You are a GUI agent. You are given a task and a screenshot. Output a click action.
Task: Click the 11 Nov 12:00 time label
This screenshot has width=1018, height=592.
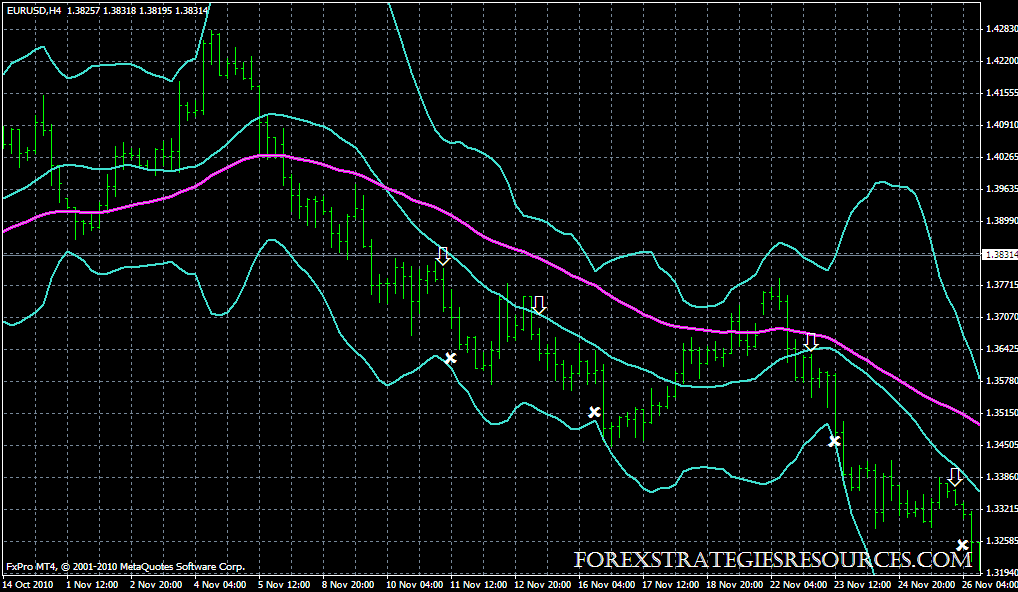pos(479,585)
